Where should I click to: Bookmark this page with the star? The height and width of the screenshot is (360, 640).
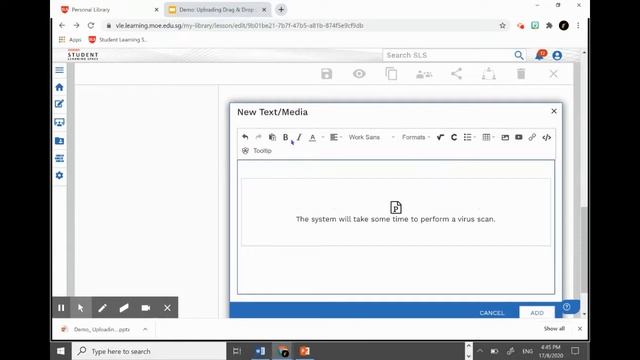[502, 25]
